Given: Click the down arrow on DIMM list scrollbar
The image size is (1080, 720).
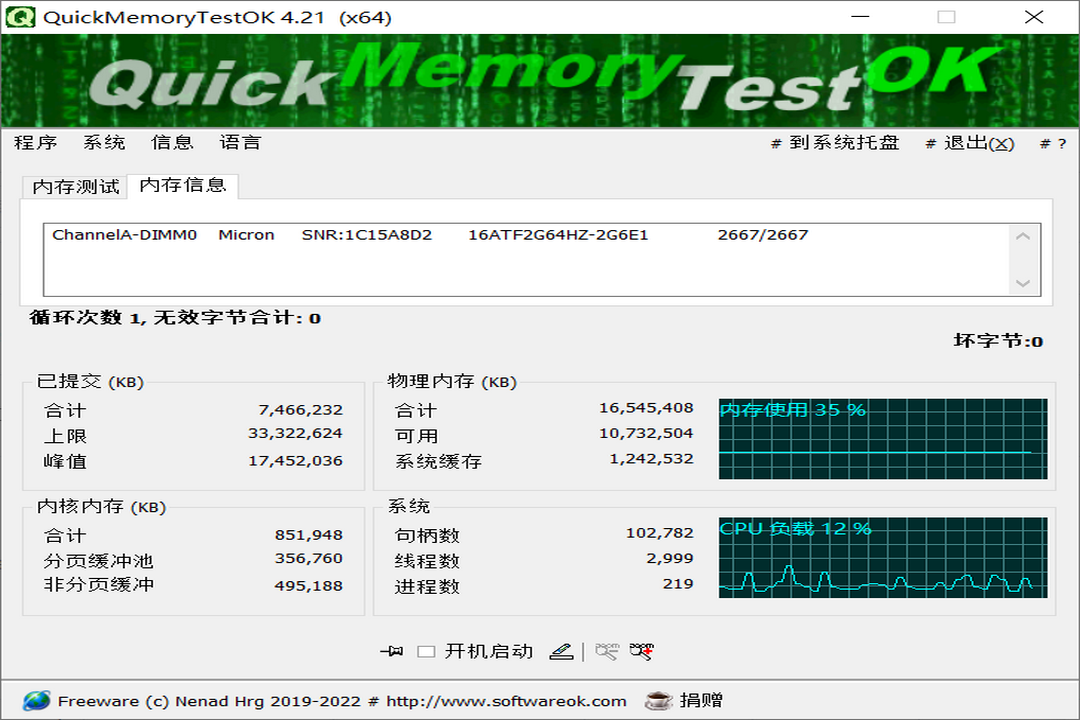Looking at the screenshot, I should (x=1022, y=283).
